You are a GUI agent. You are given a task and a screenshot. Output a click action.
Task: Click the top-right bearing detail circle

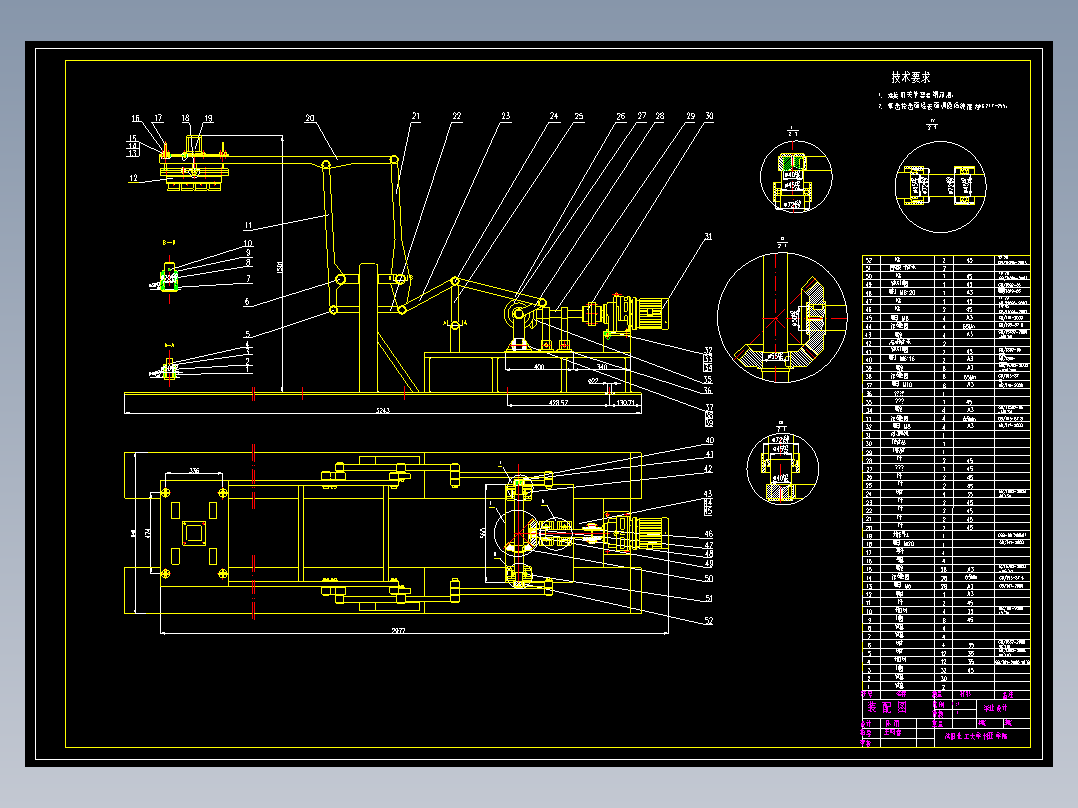tap(940, 187)
